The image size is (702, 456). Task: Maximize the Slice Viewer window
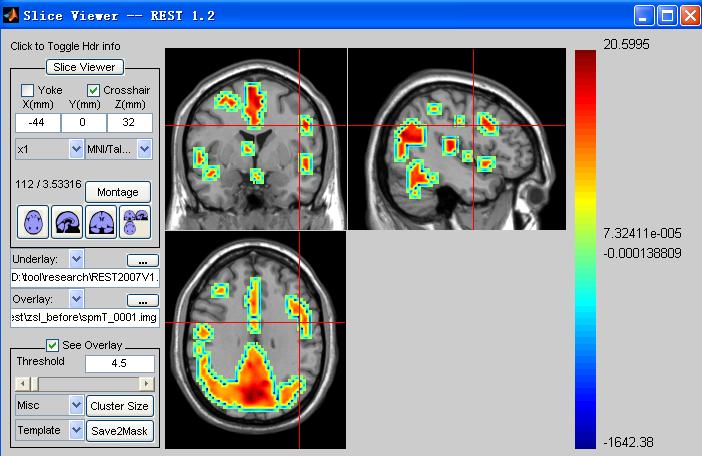click(667, 16)
